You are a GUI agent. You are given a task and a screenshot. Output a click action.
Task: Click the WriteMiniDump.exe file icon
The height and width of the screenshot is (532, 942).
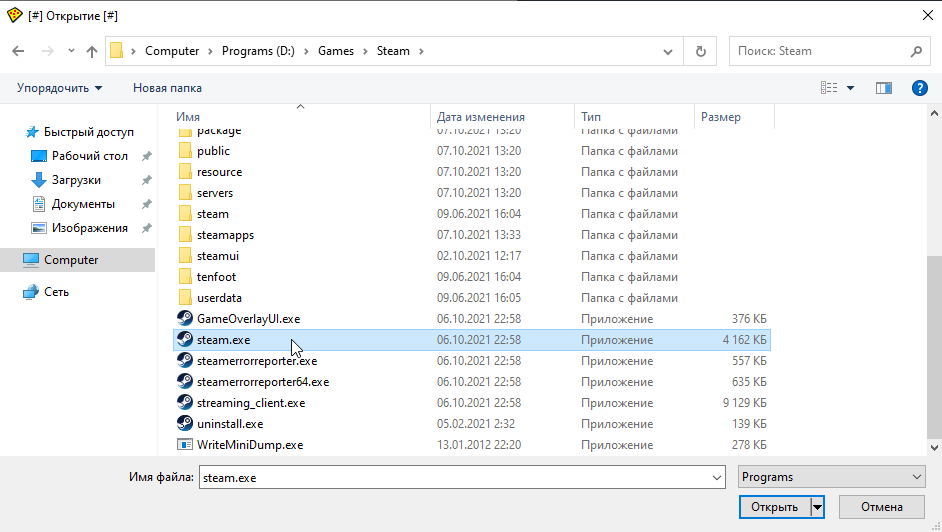point(185,444)
